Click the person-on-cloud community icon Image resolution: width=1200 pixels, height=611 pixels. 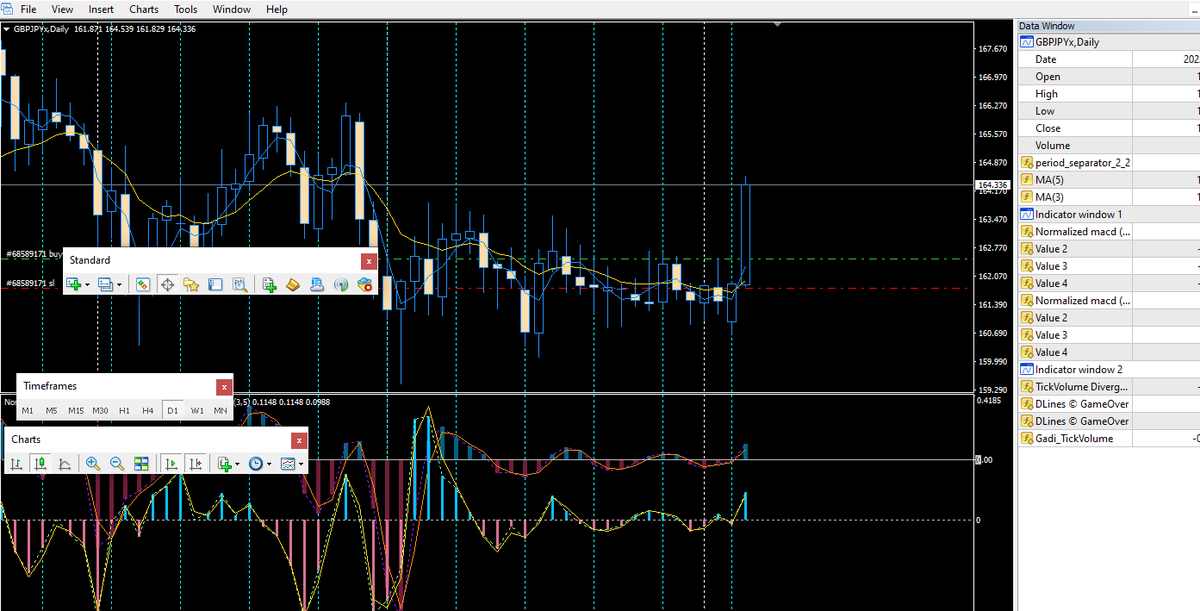point(317,284)
